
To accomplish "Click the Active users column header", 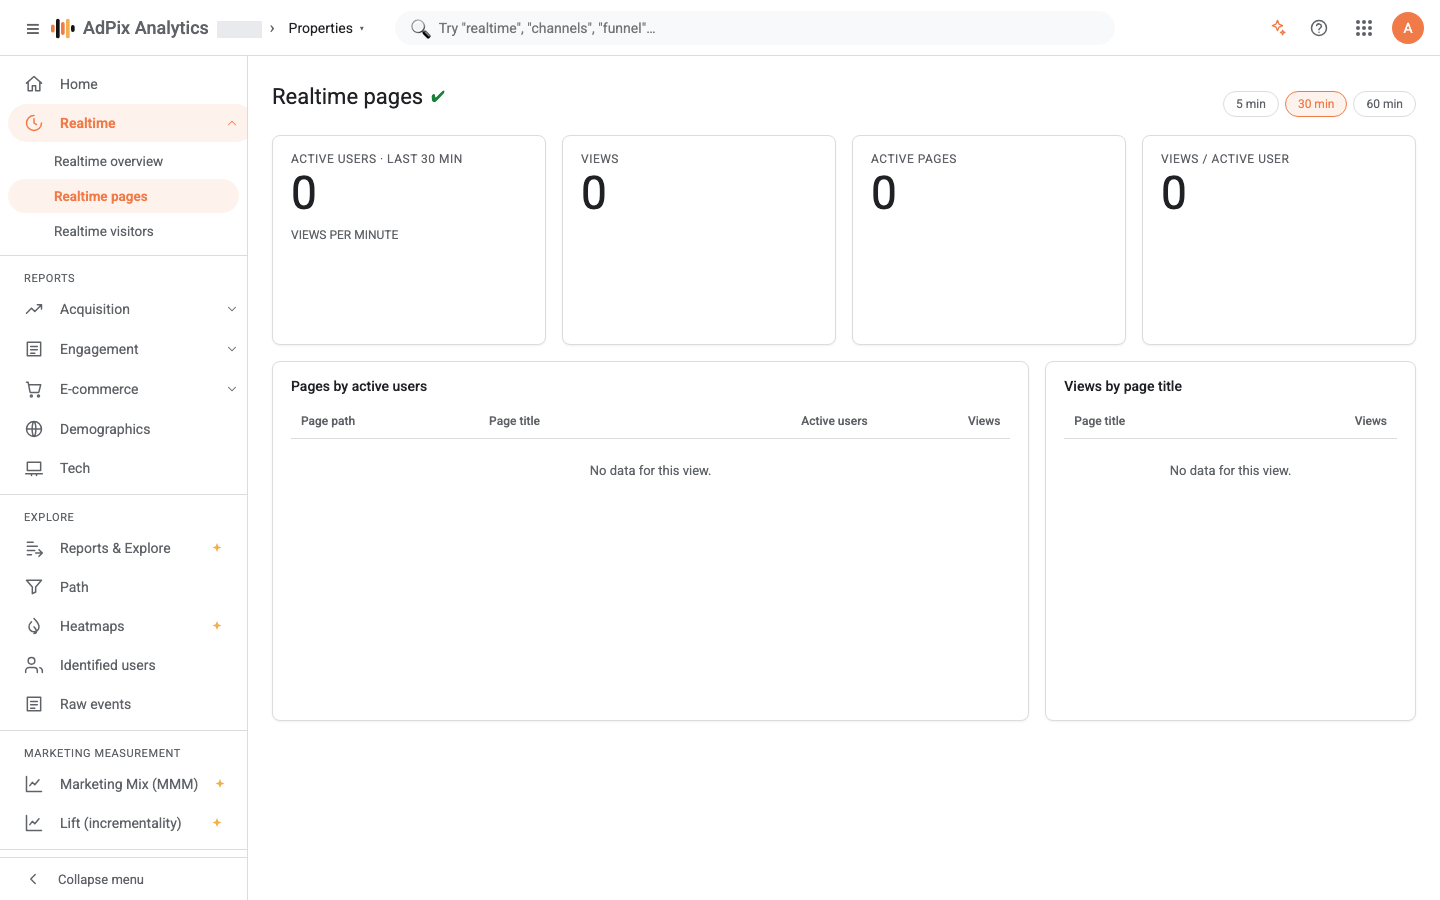I will 834,421.
